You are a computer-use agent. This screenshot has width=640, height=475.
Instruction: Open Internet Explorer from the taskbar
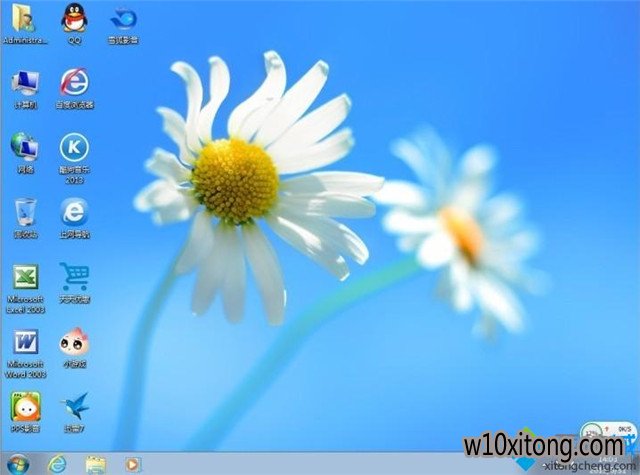[58, 463]
